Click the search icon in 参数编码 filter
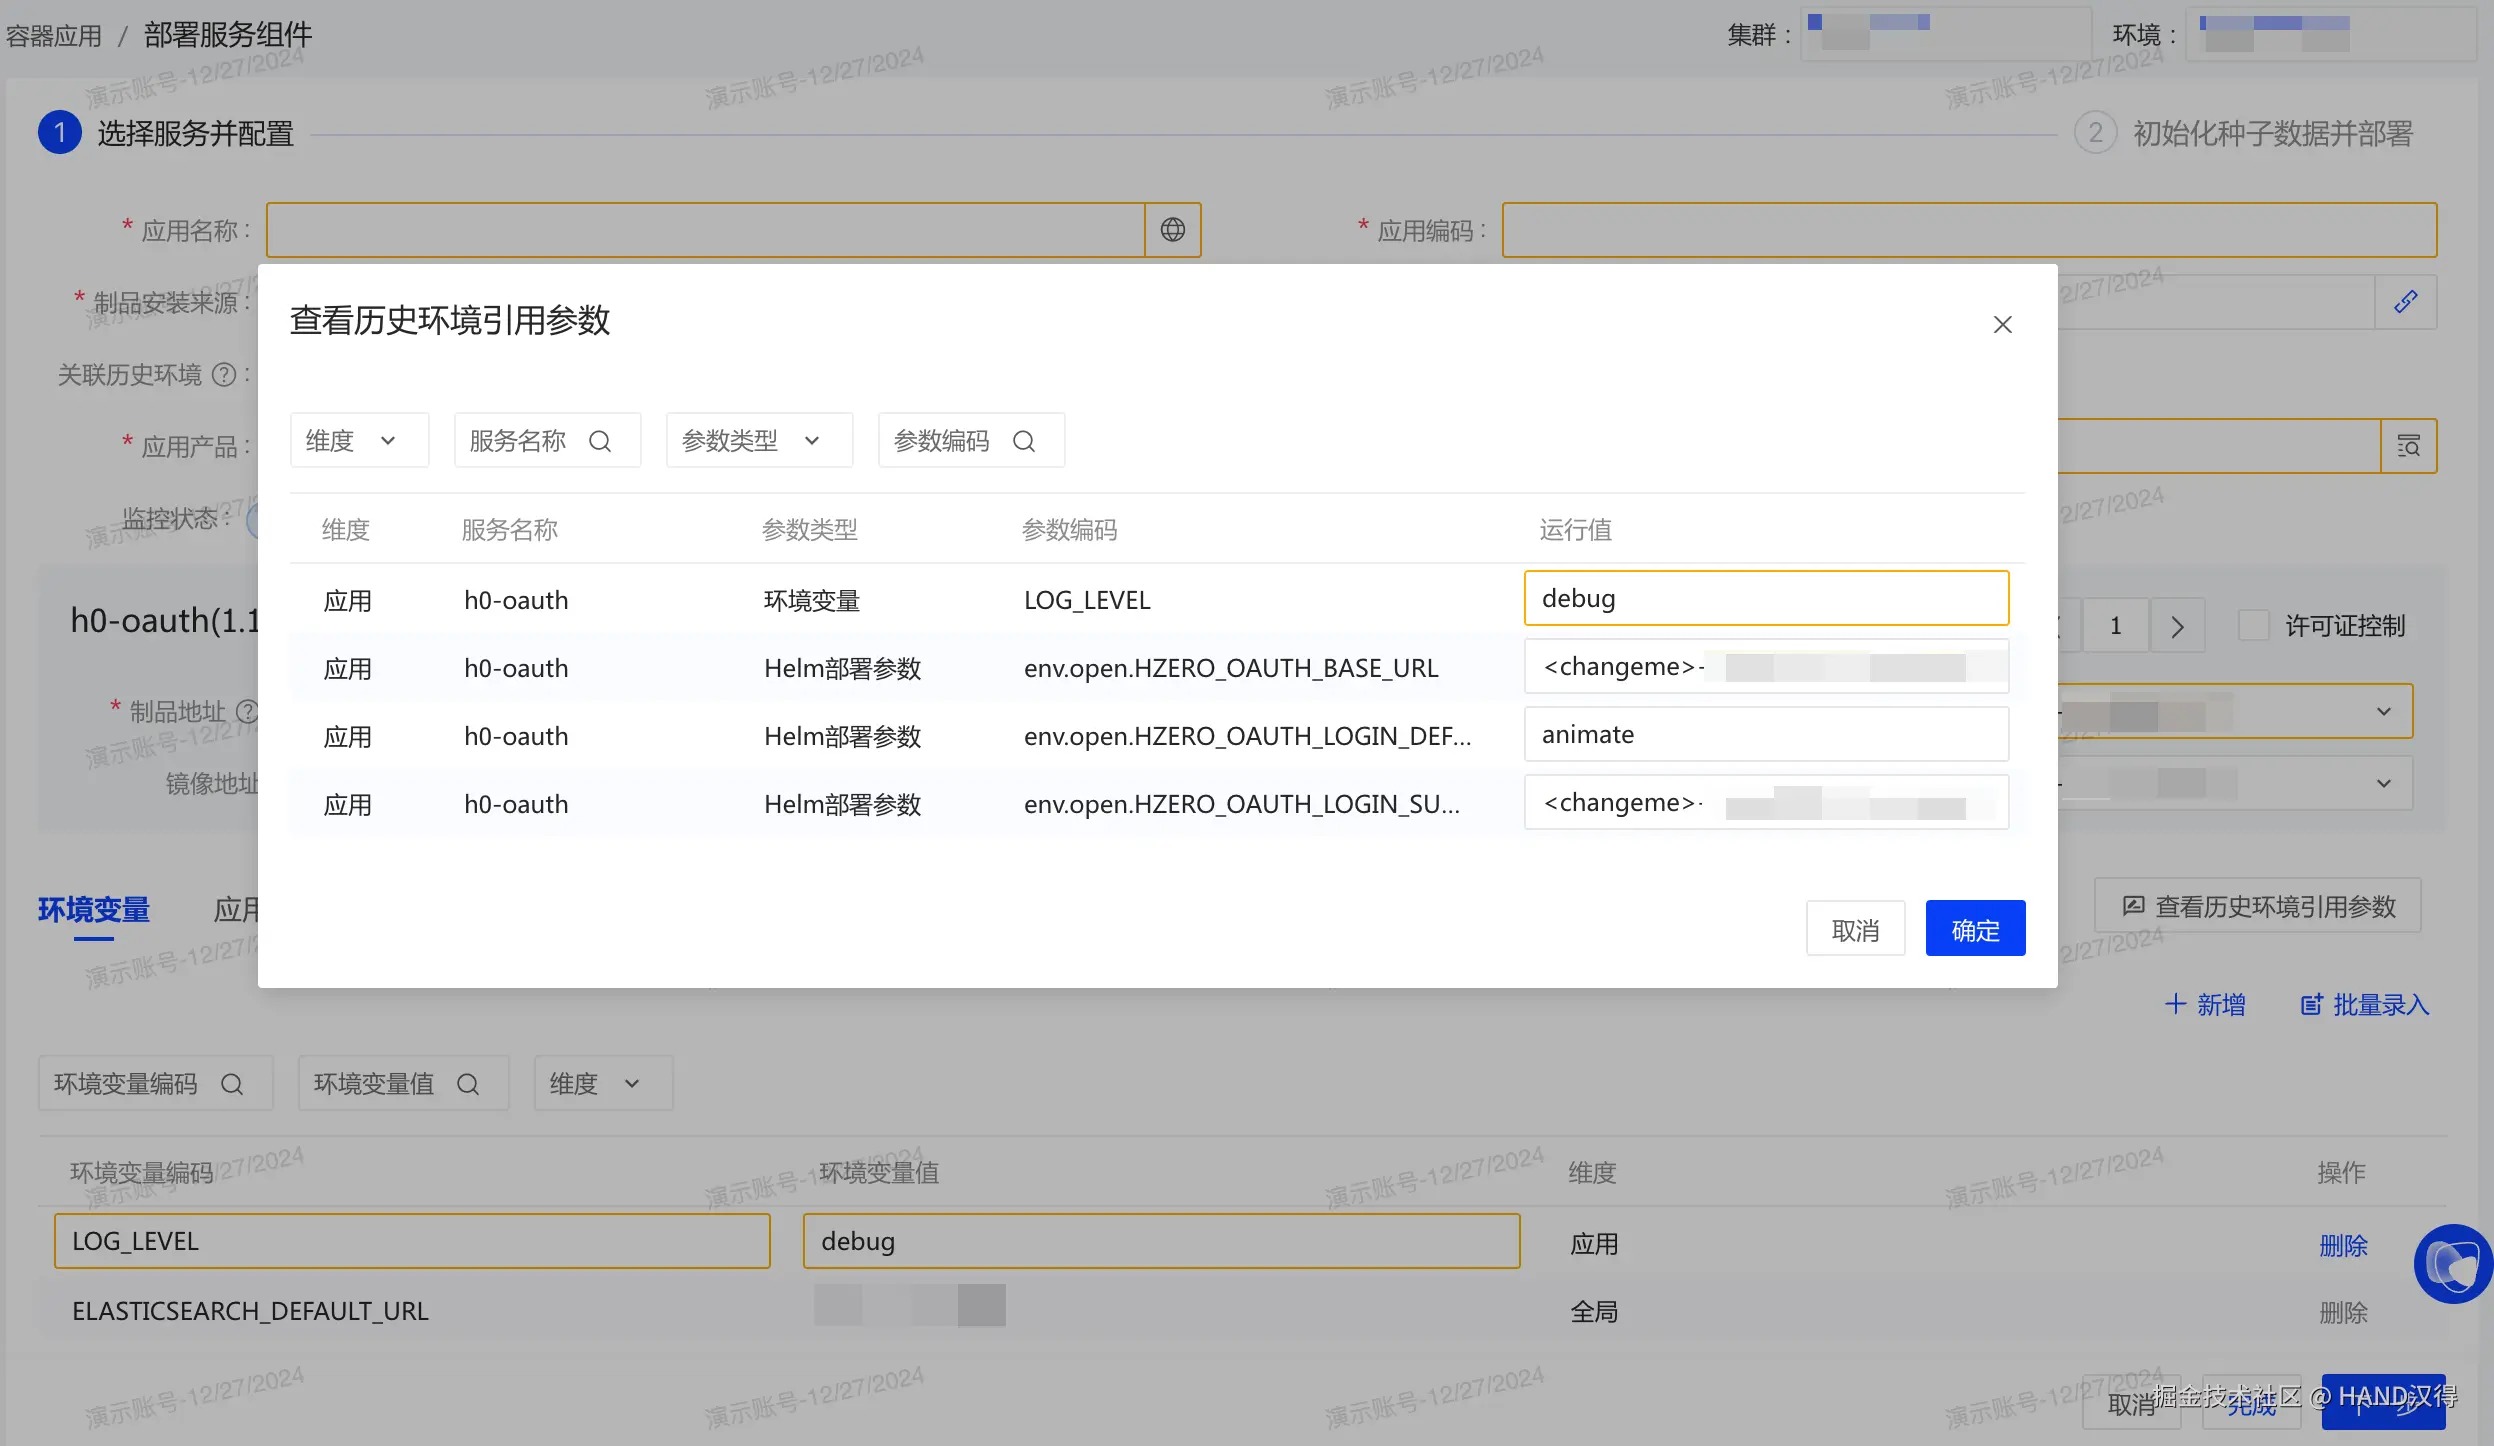The image size is (2494, 1446). pos(1024,441)
